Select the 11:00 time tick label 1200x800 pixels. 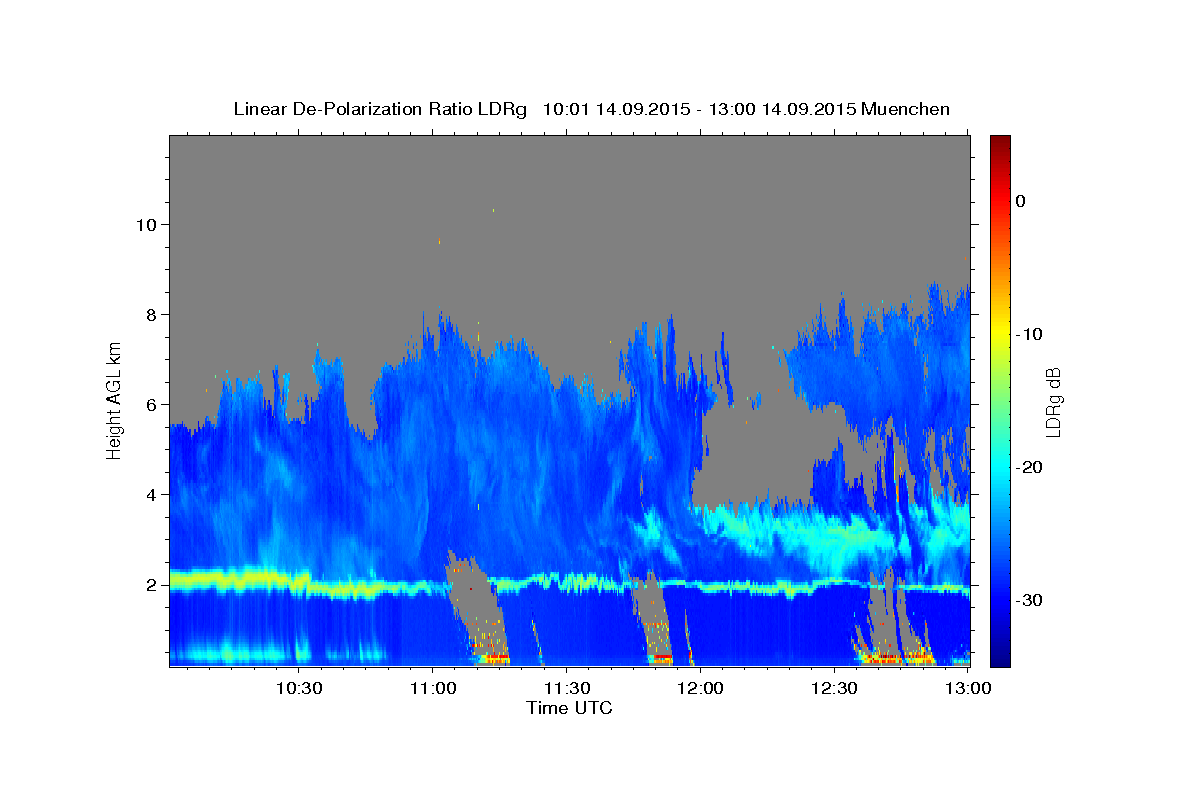(432, 688)
